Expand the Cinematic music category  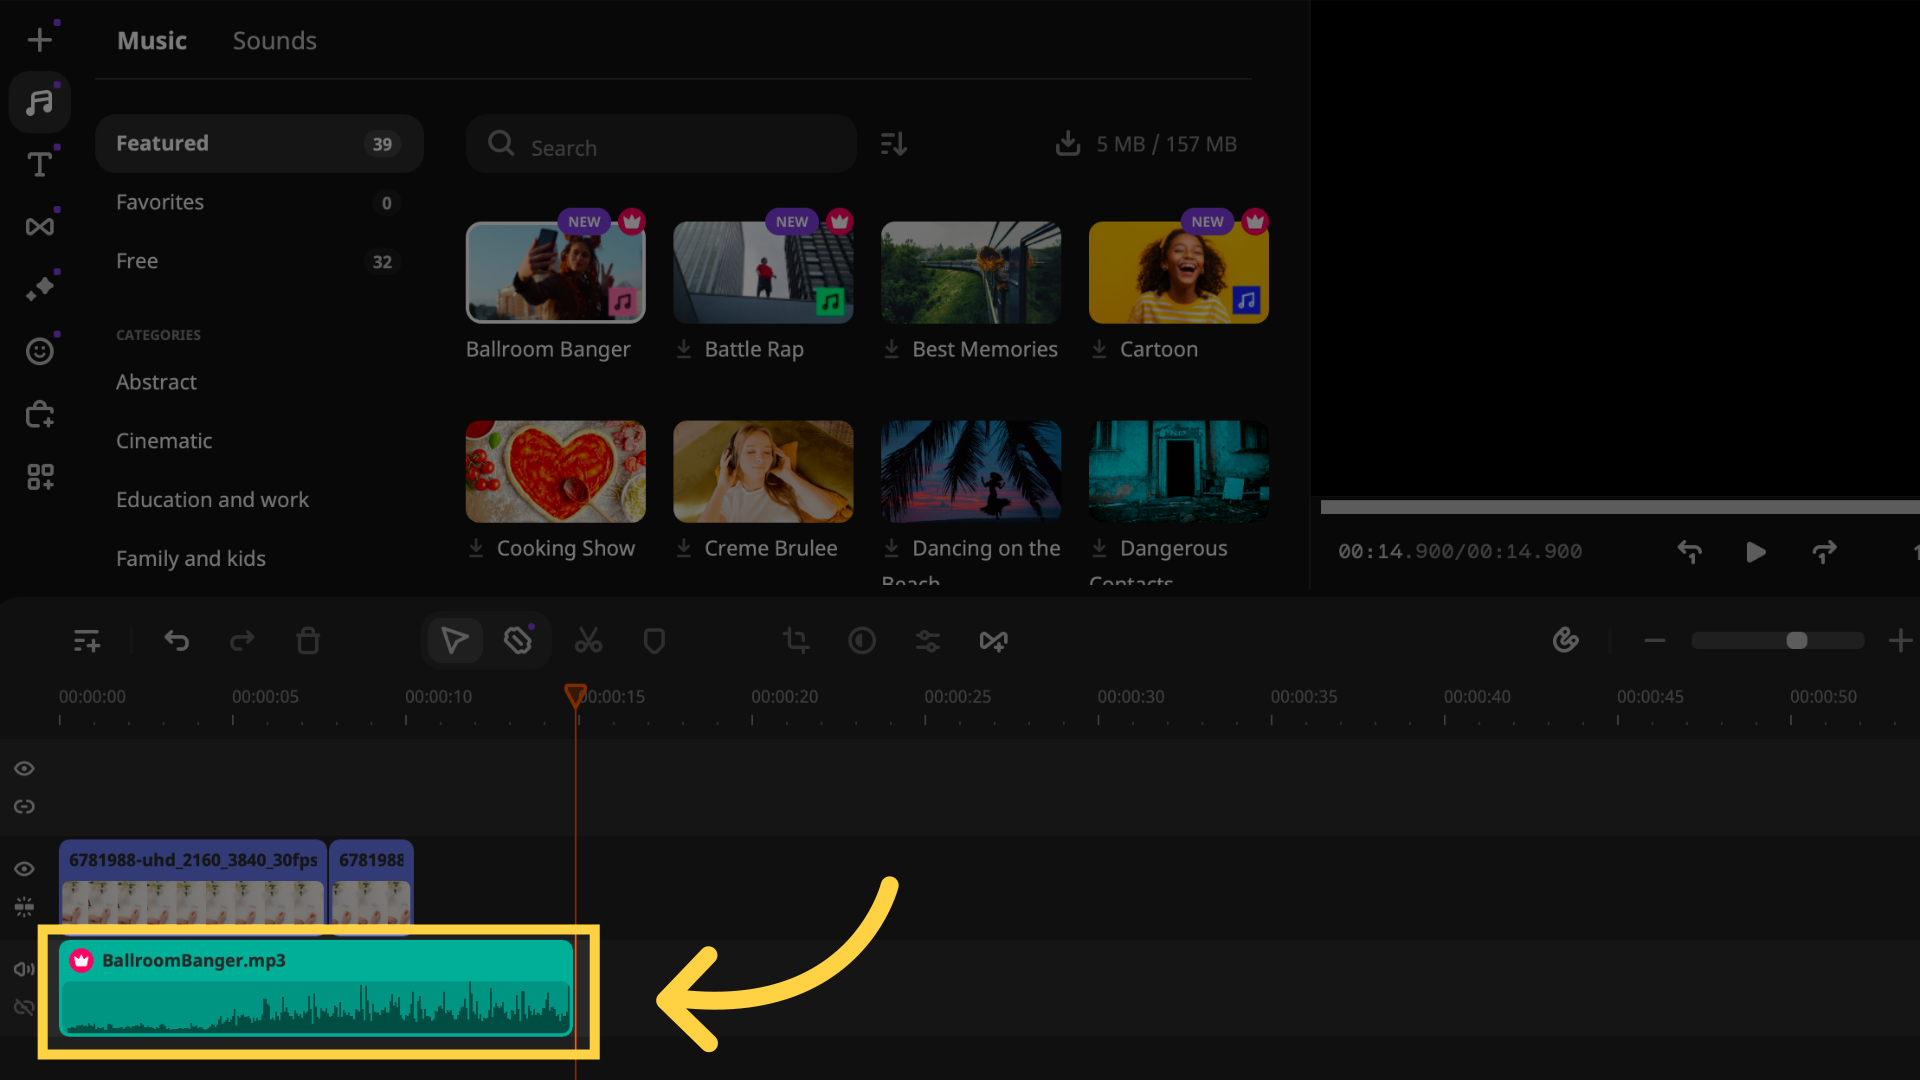coord(164,440)
